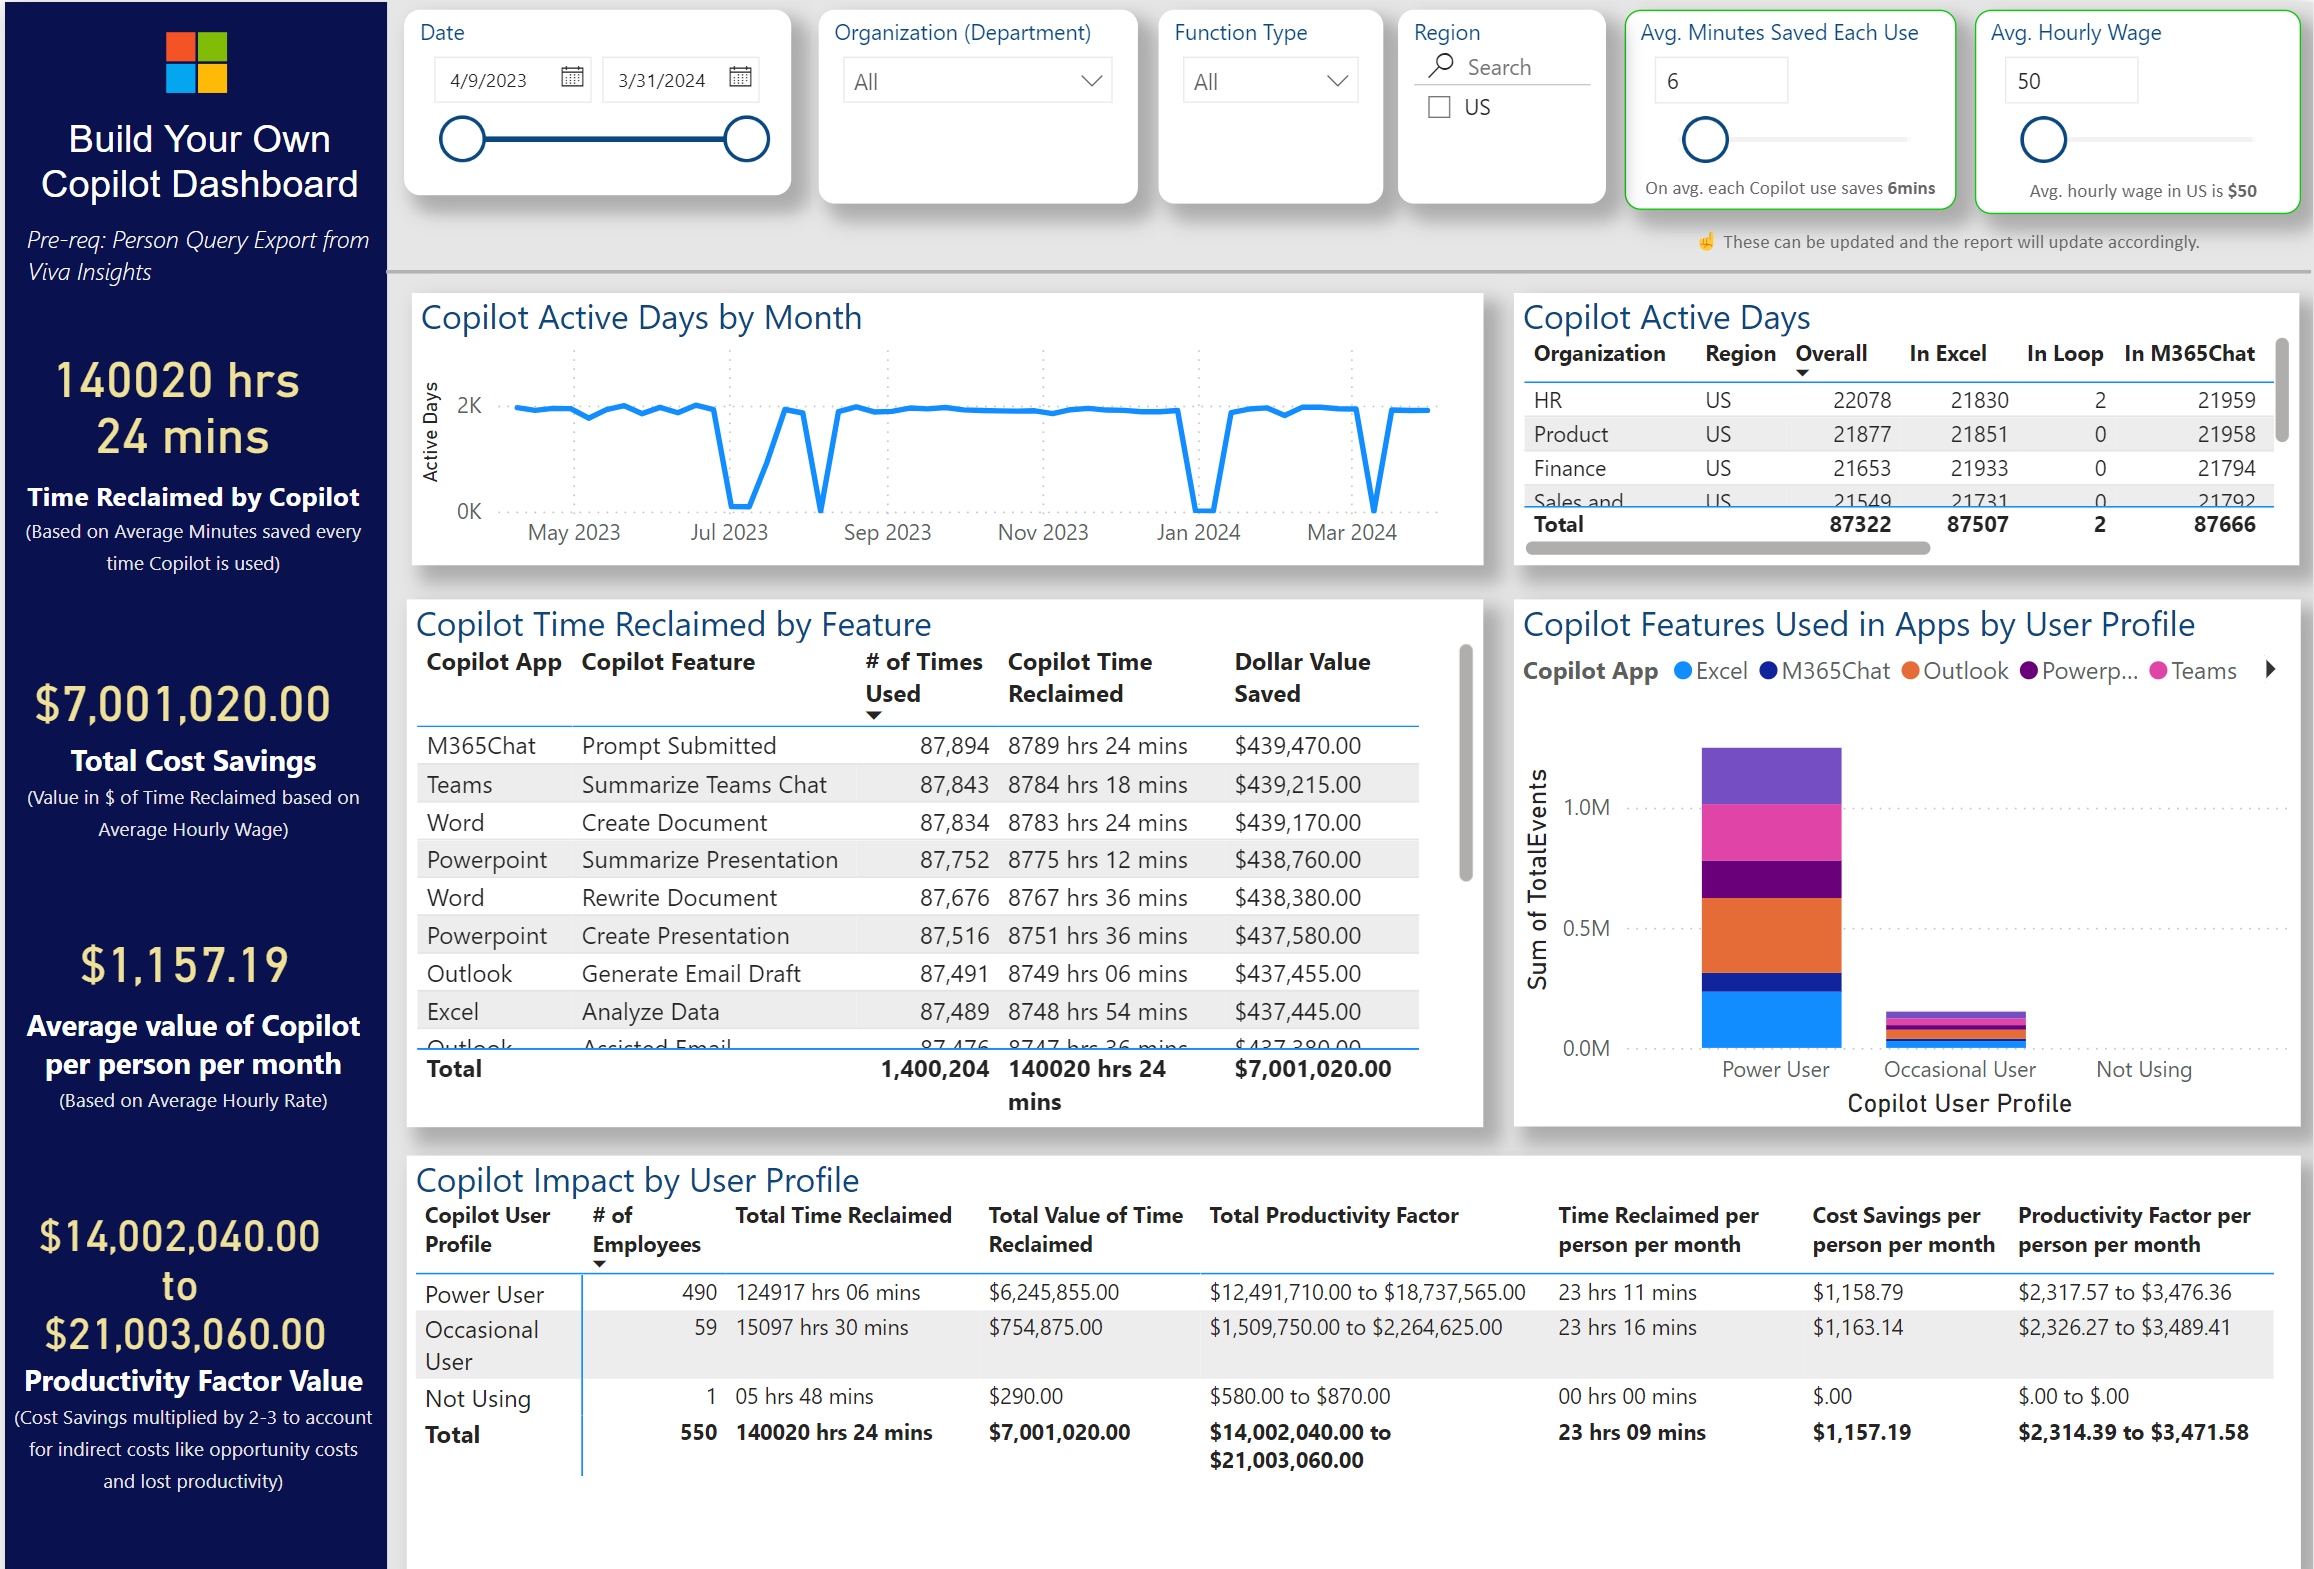Open the end date calendar picker

click(740, 77)
